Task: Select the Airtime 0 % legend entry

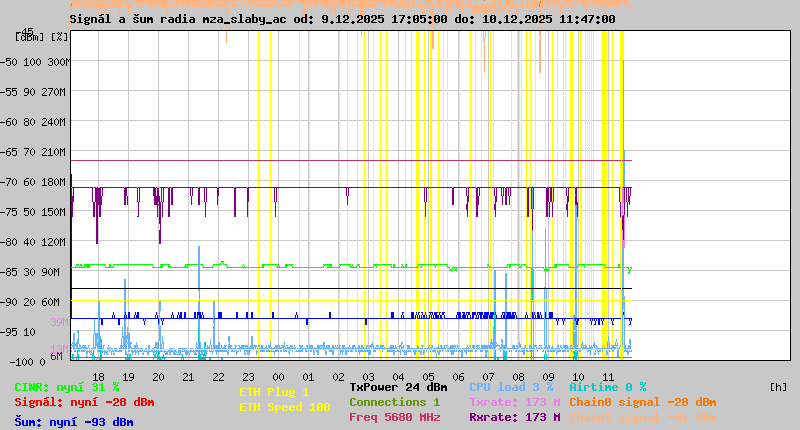Action: point(607,387)
